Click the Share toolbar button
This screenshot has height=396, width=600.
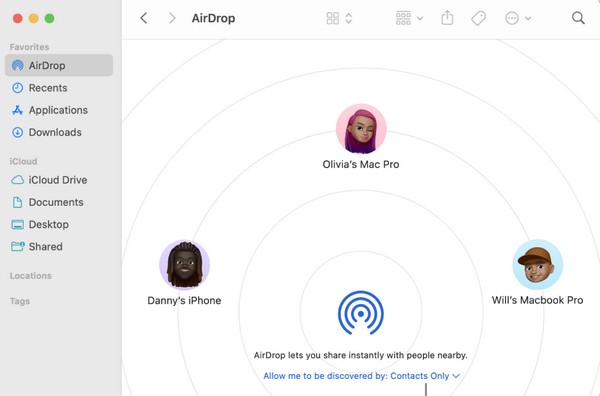pyautogui.click(x=447, y=18)
